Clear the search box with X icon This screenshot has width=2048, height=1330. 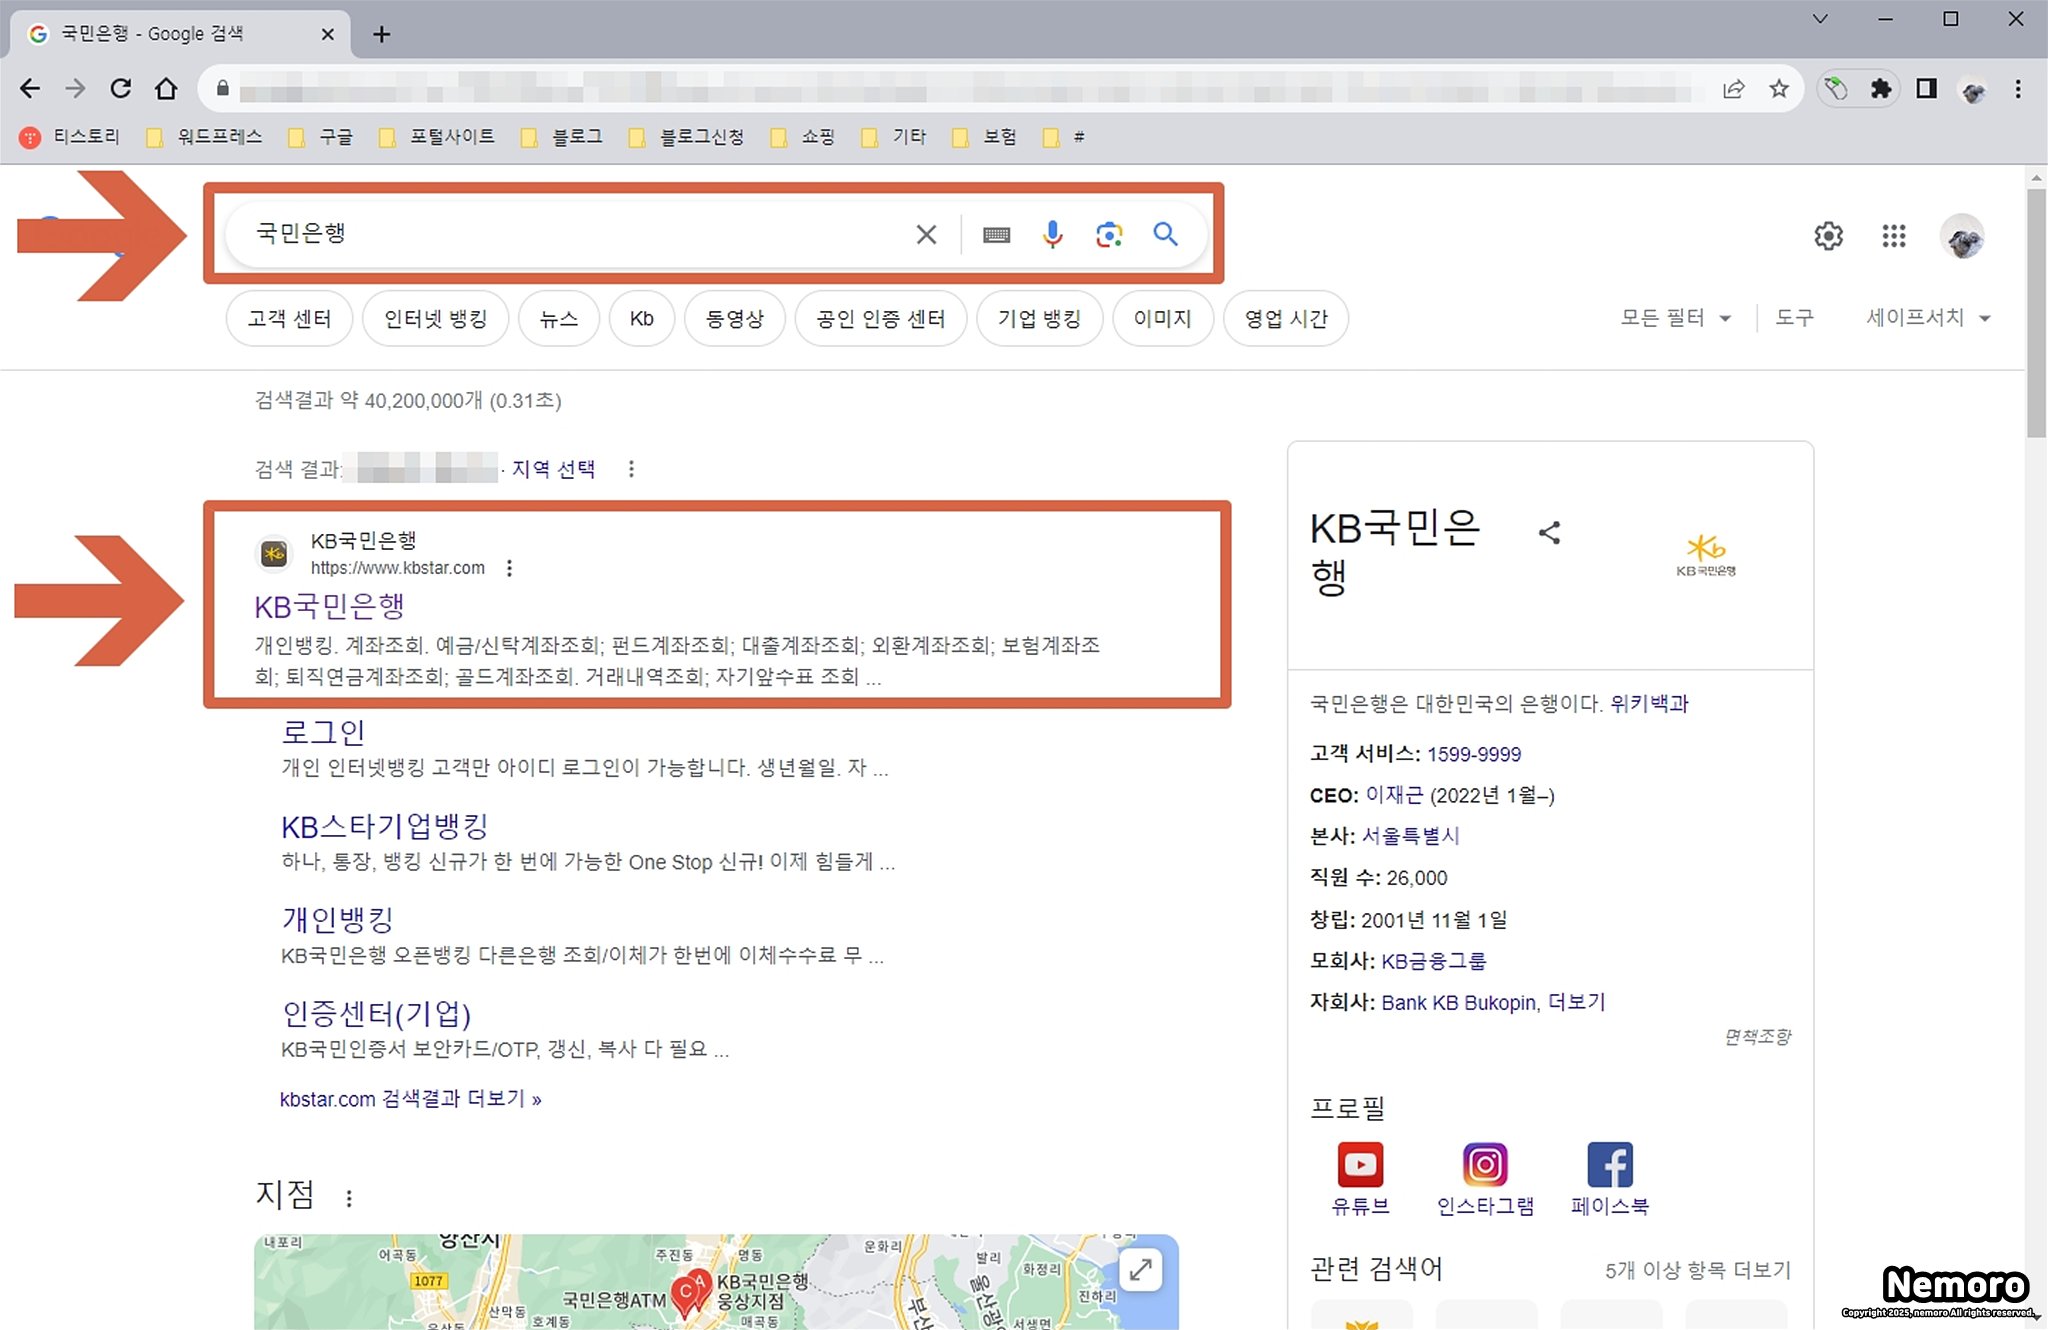coord(926,234)
